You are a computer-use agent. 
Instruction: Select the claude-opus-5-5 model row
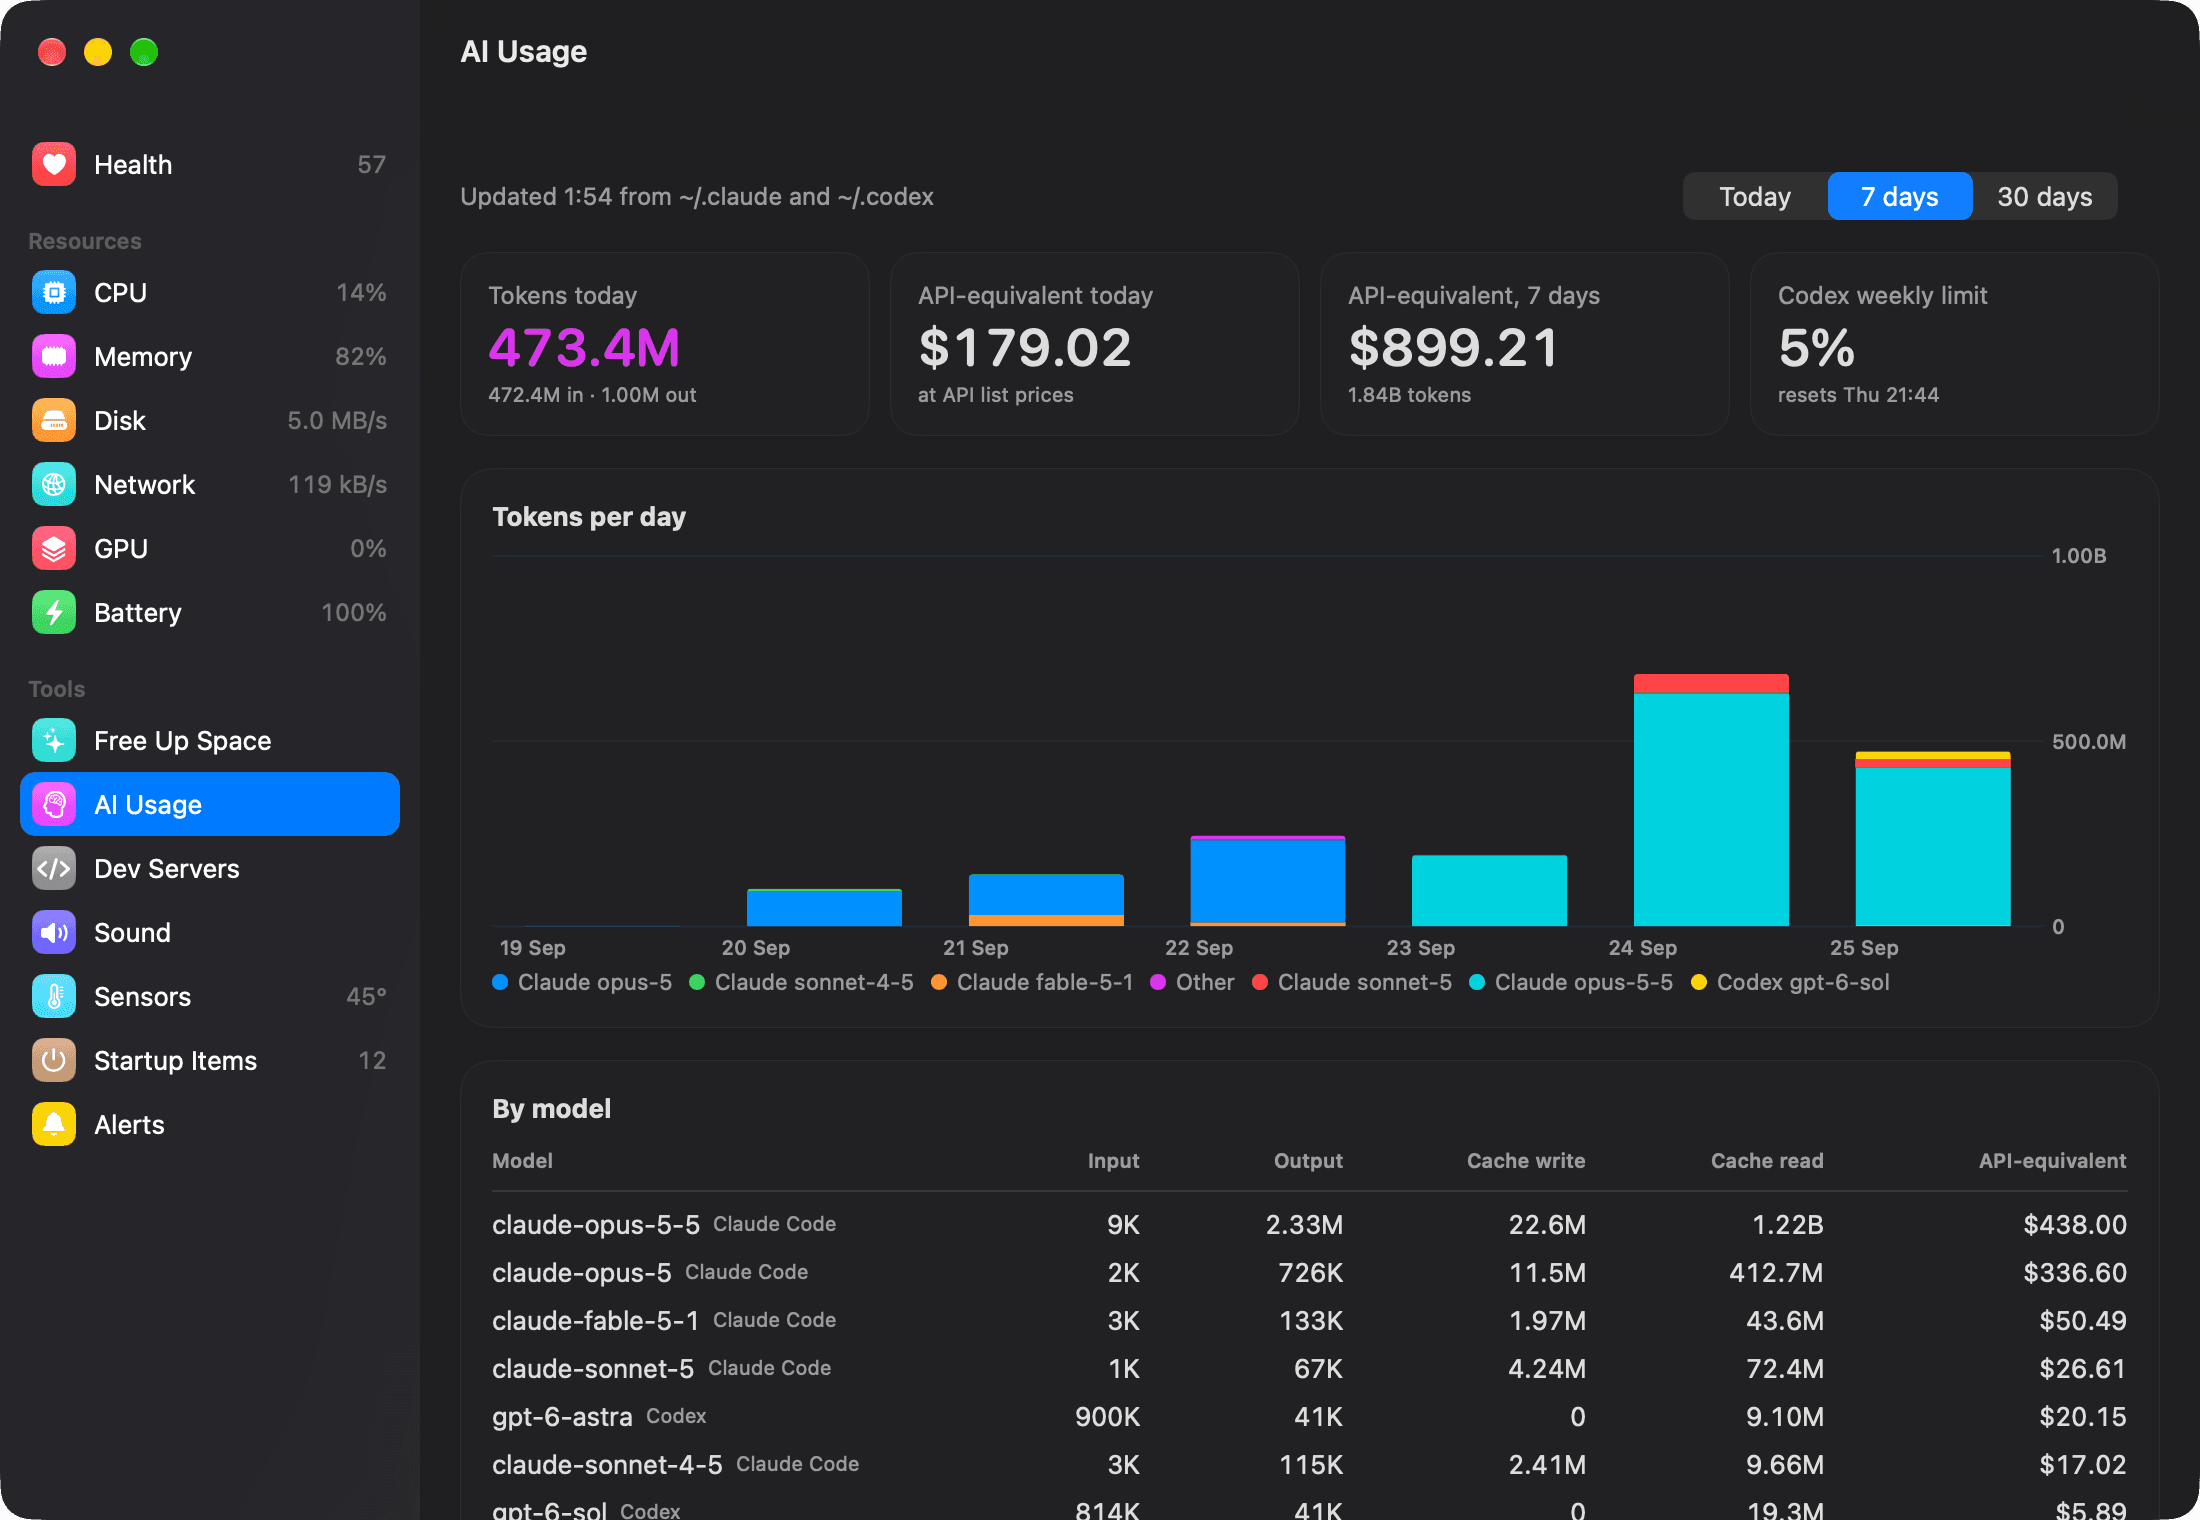(1309, 1224)
